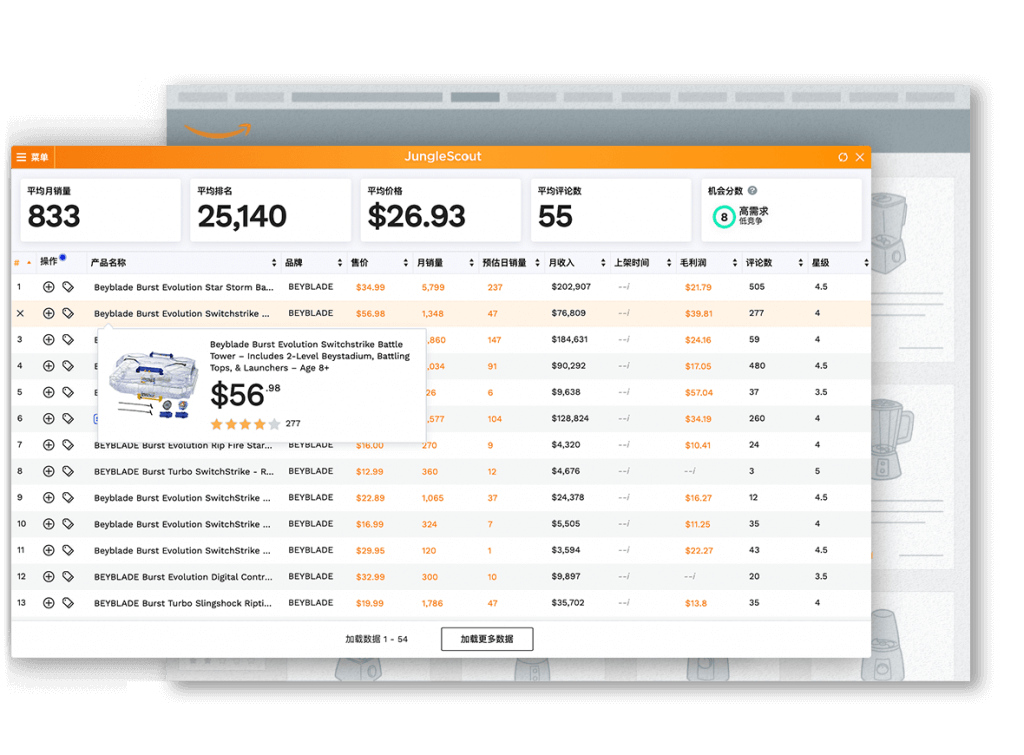Viewport: 1024px width, 755px height.
Task: Click the help icon beside 机会分数
Action: (x=752, y=191)
